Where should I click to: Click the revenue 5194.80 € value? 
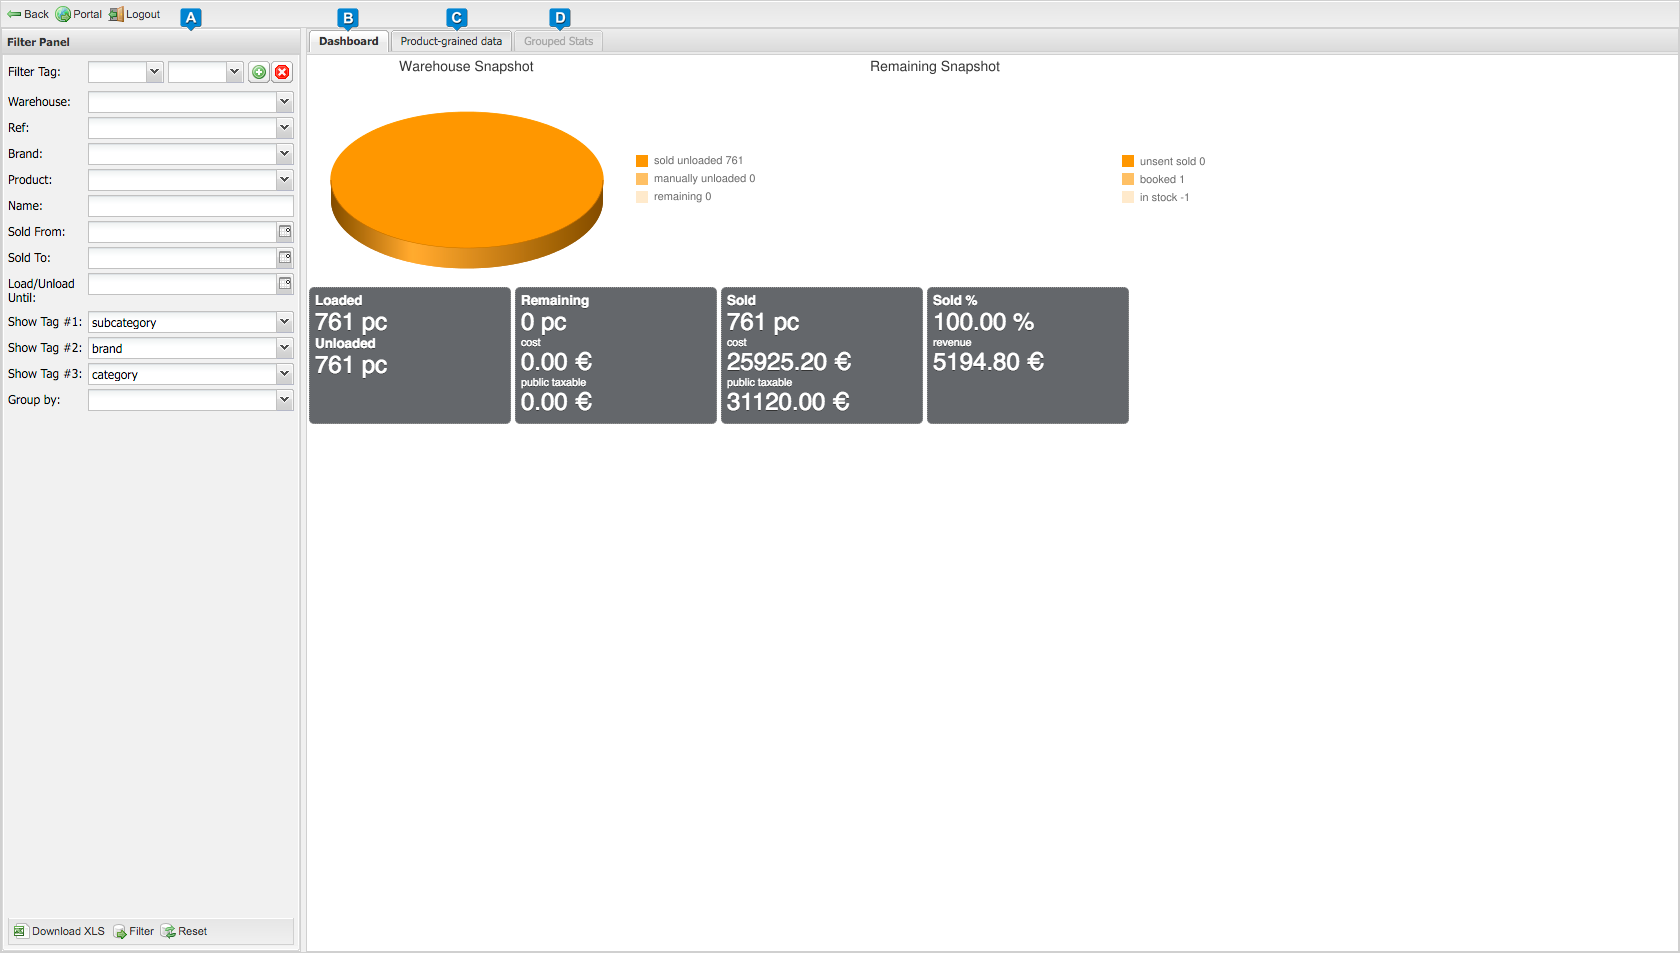click(x=988, y=362)
